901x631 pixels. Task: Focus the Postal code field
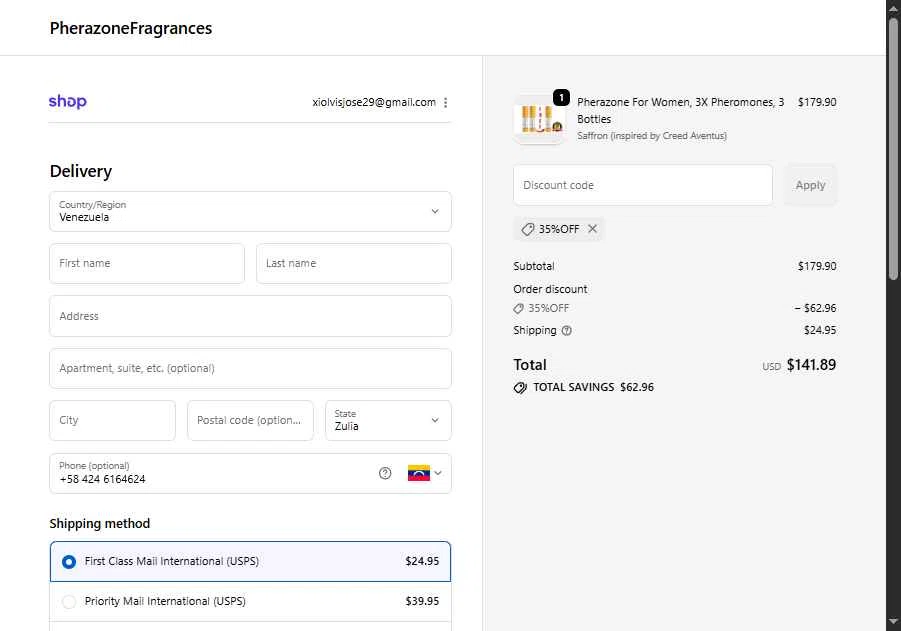(x=251, y=421)
